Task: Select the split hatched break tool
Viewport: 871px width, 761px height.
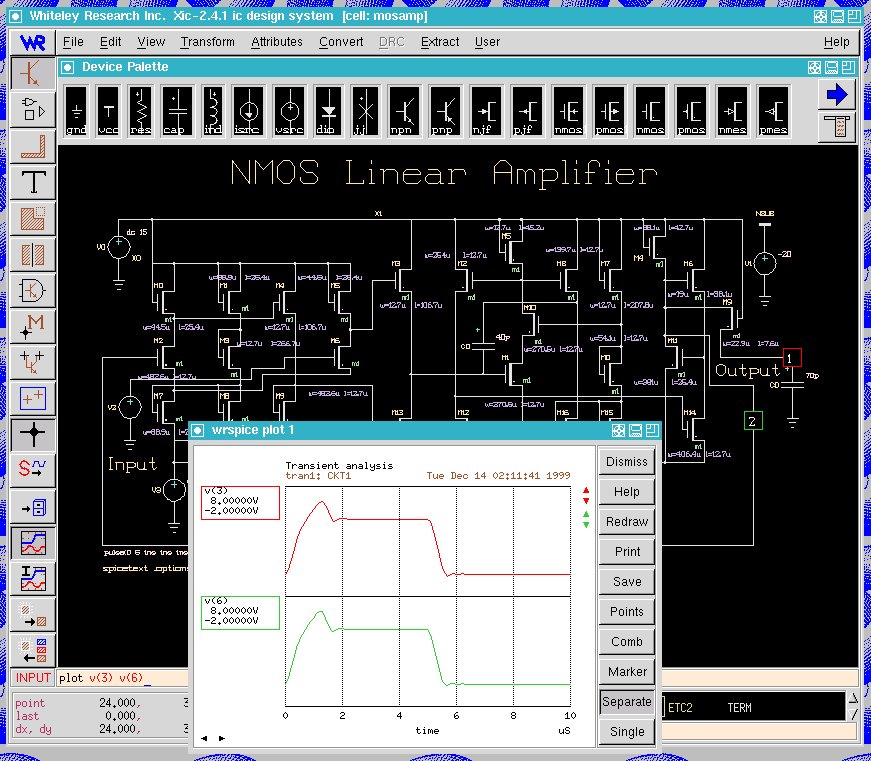Action: point(33,254)
